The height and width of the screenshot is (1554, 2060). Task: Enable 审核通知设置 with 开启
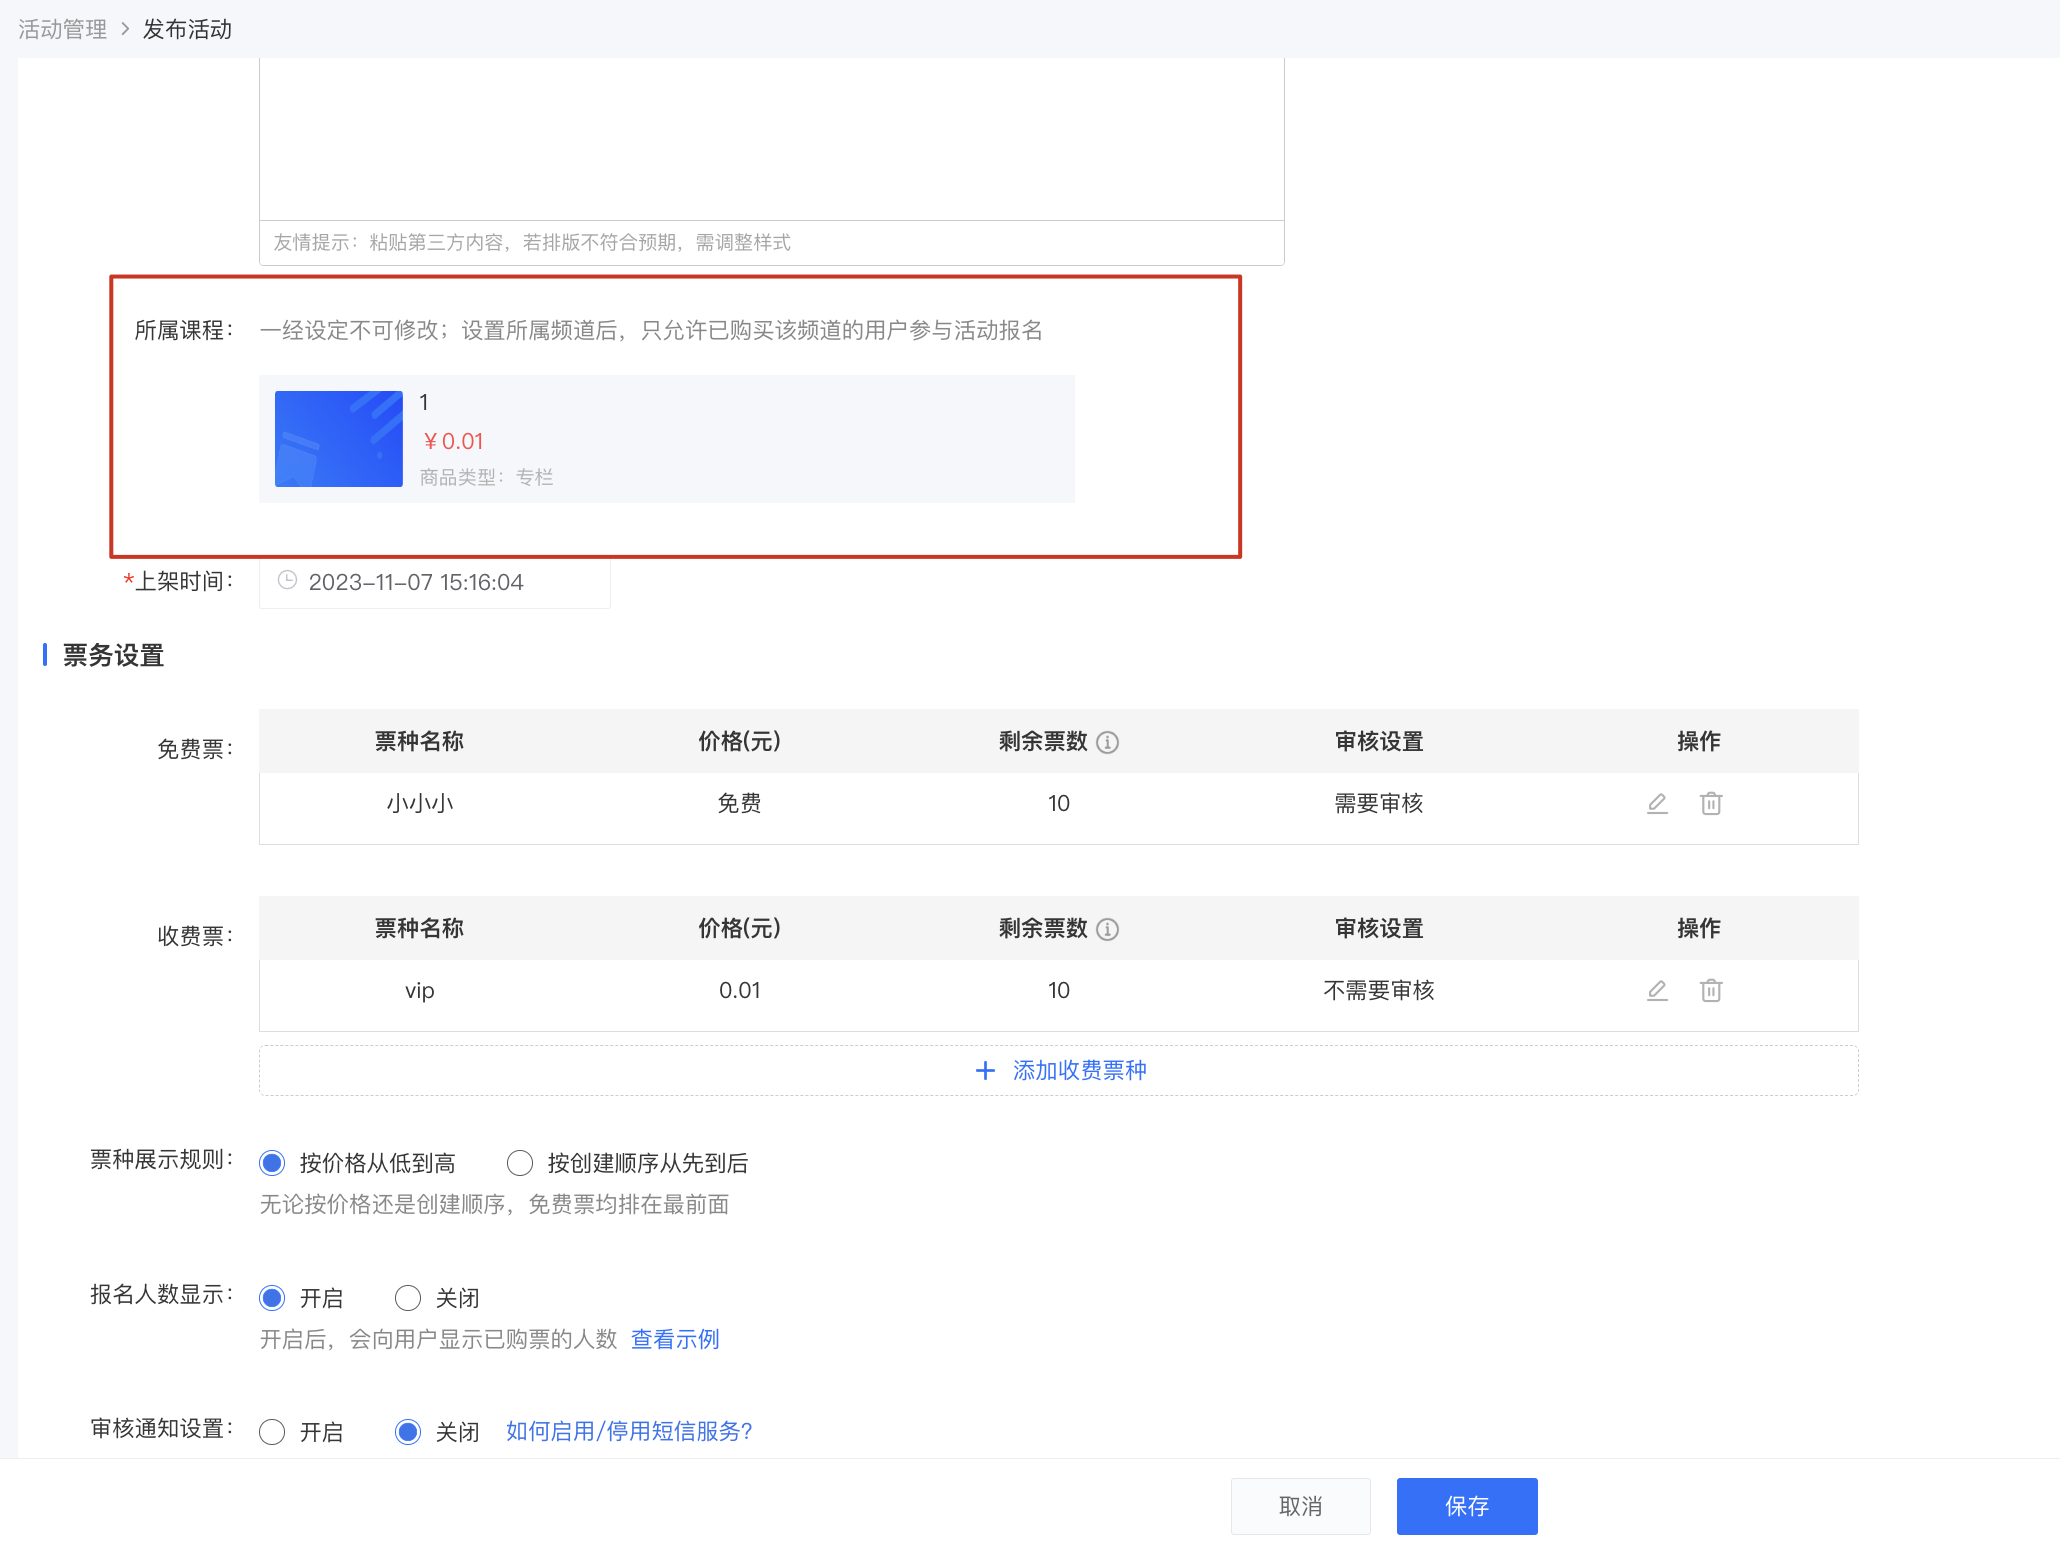(x=272, y=1432)
